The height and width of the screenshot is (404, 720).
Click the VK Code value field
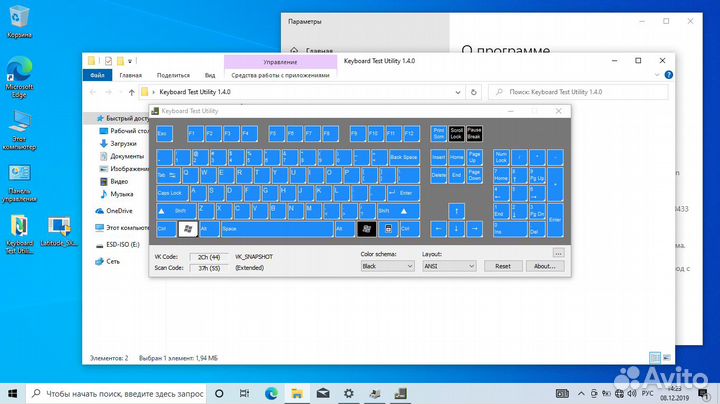click(209, 257)
